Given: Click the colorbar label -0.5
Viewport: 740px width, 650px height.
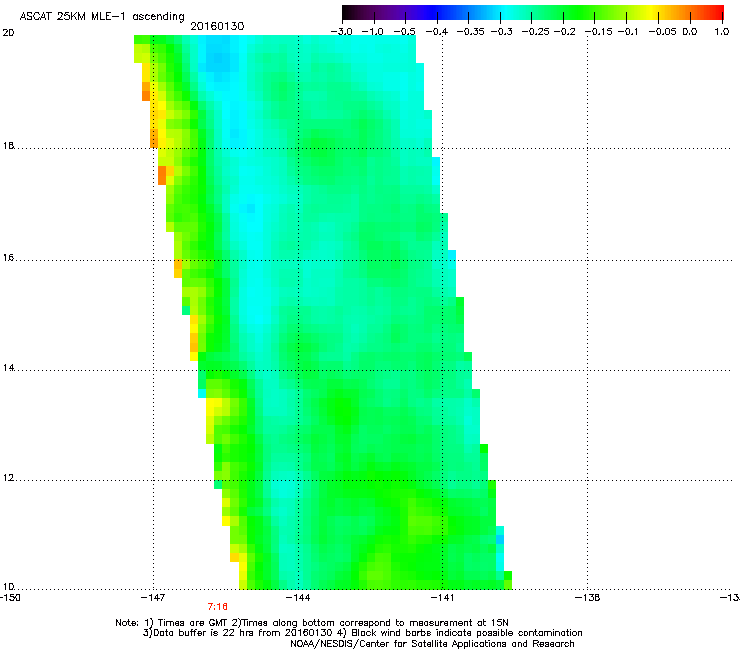Looking at the screenshot, I should [x=404, y=32].
